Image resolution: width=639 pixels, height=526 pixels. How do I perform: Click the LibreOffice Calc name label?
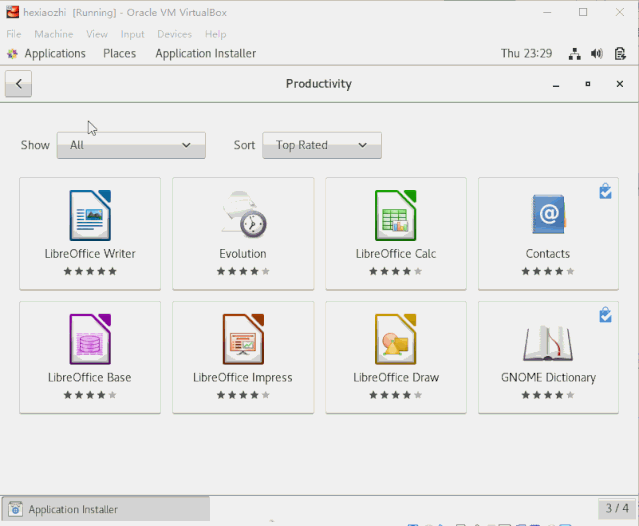pyautogui.click(x=396, y=254)
